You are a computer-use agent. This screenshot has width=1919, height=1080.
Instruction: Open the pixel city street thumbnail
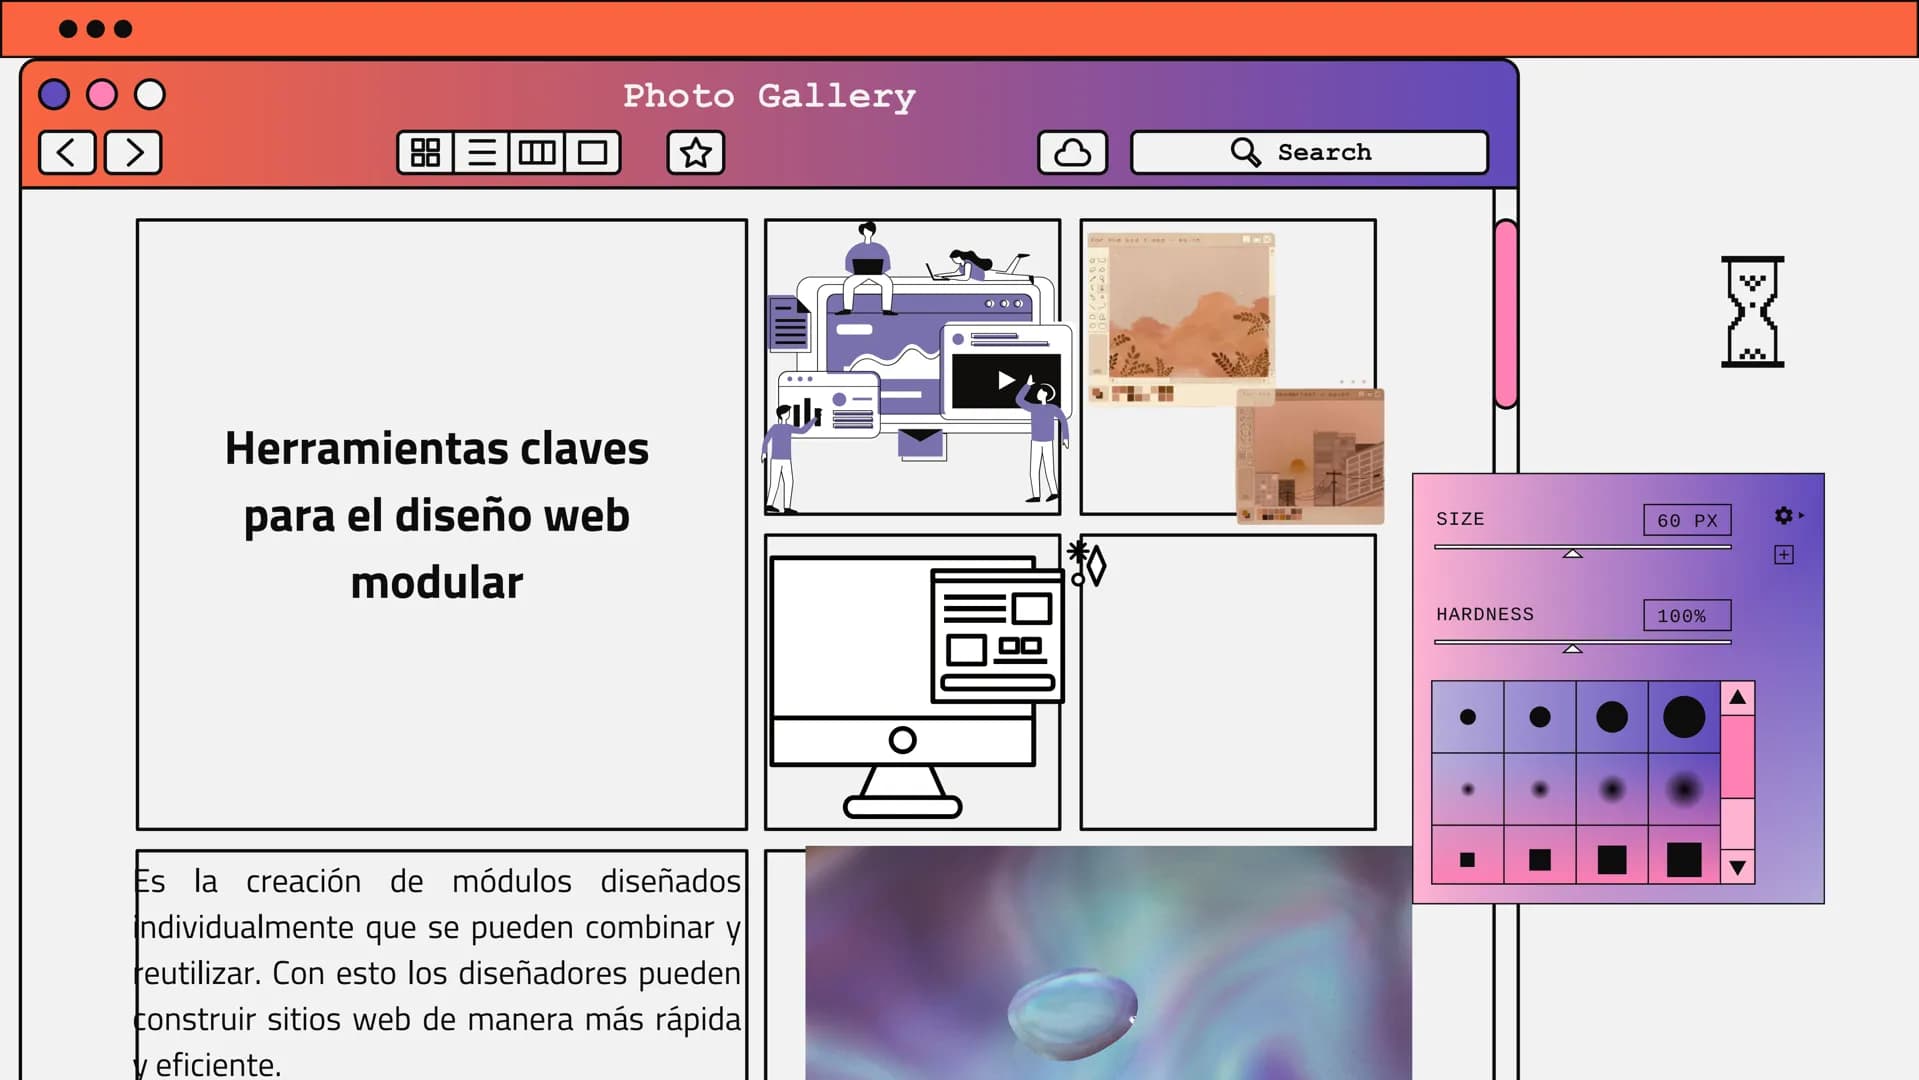click(1310, 456)
